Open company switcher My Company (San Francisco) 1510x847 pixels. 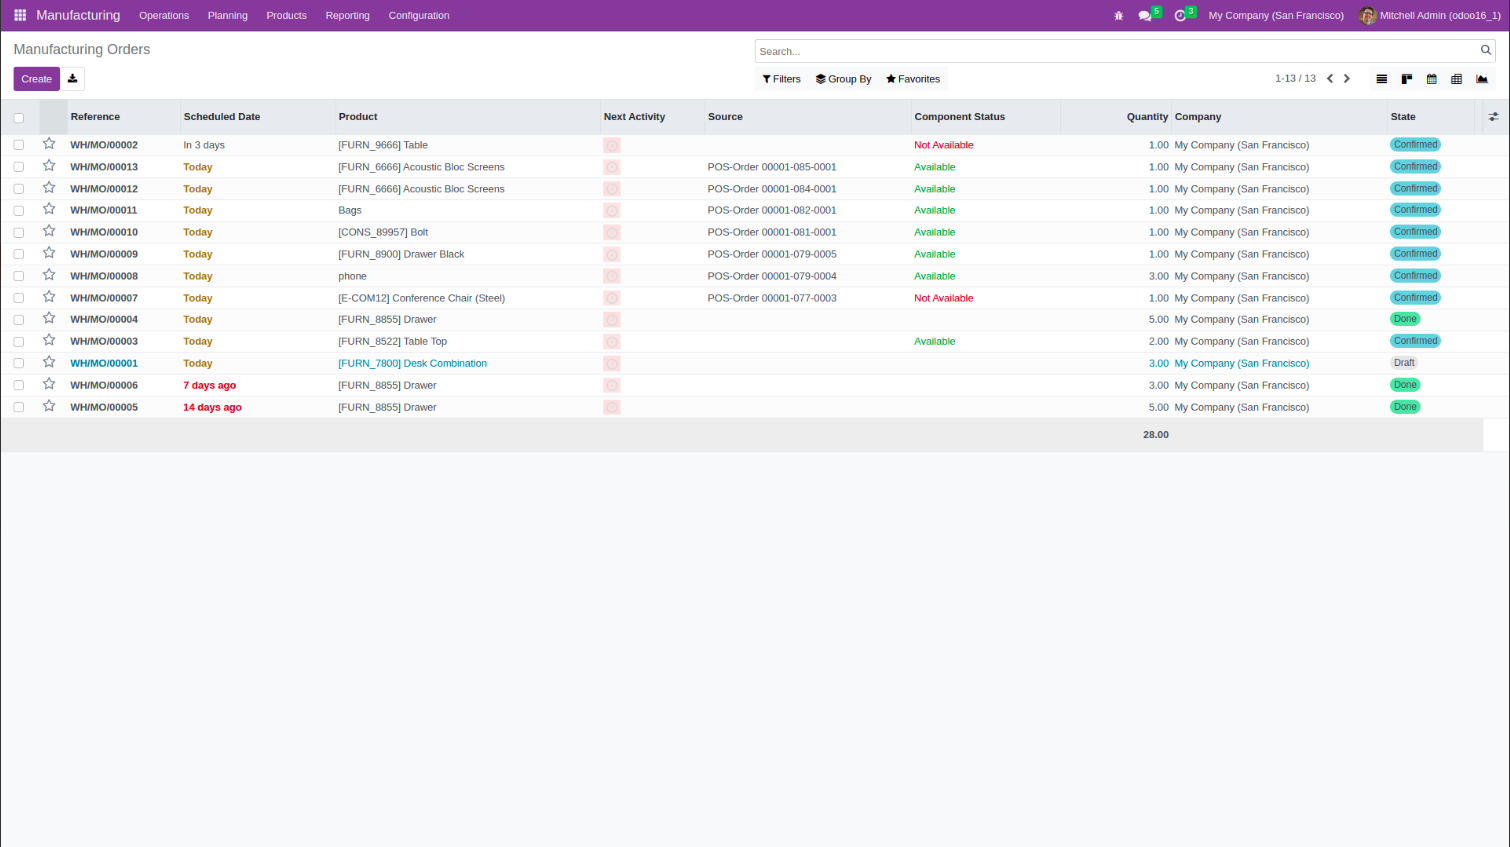pos(1276,16)
